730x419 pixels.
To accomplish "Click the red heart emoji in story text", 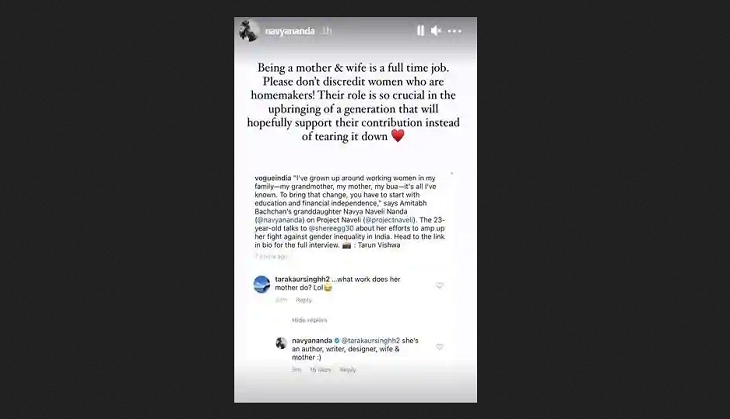I will coord(398,136).
